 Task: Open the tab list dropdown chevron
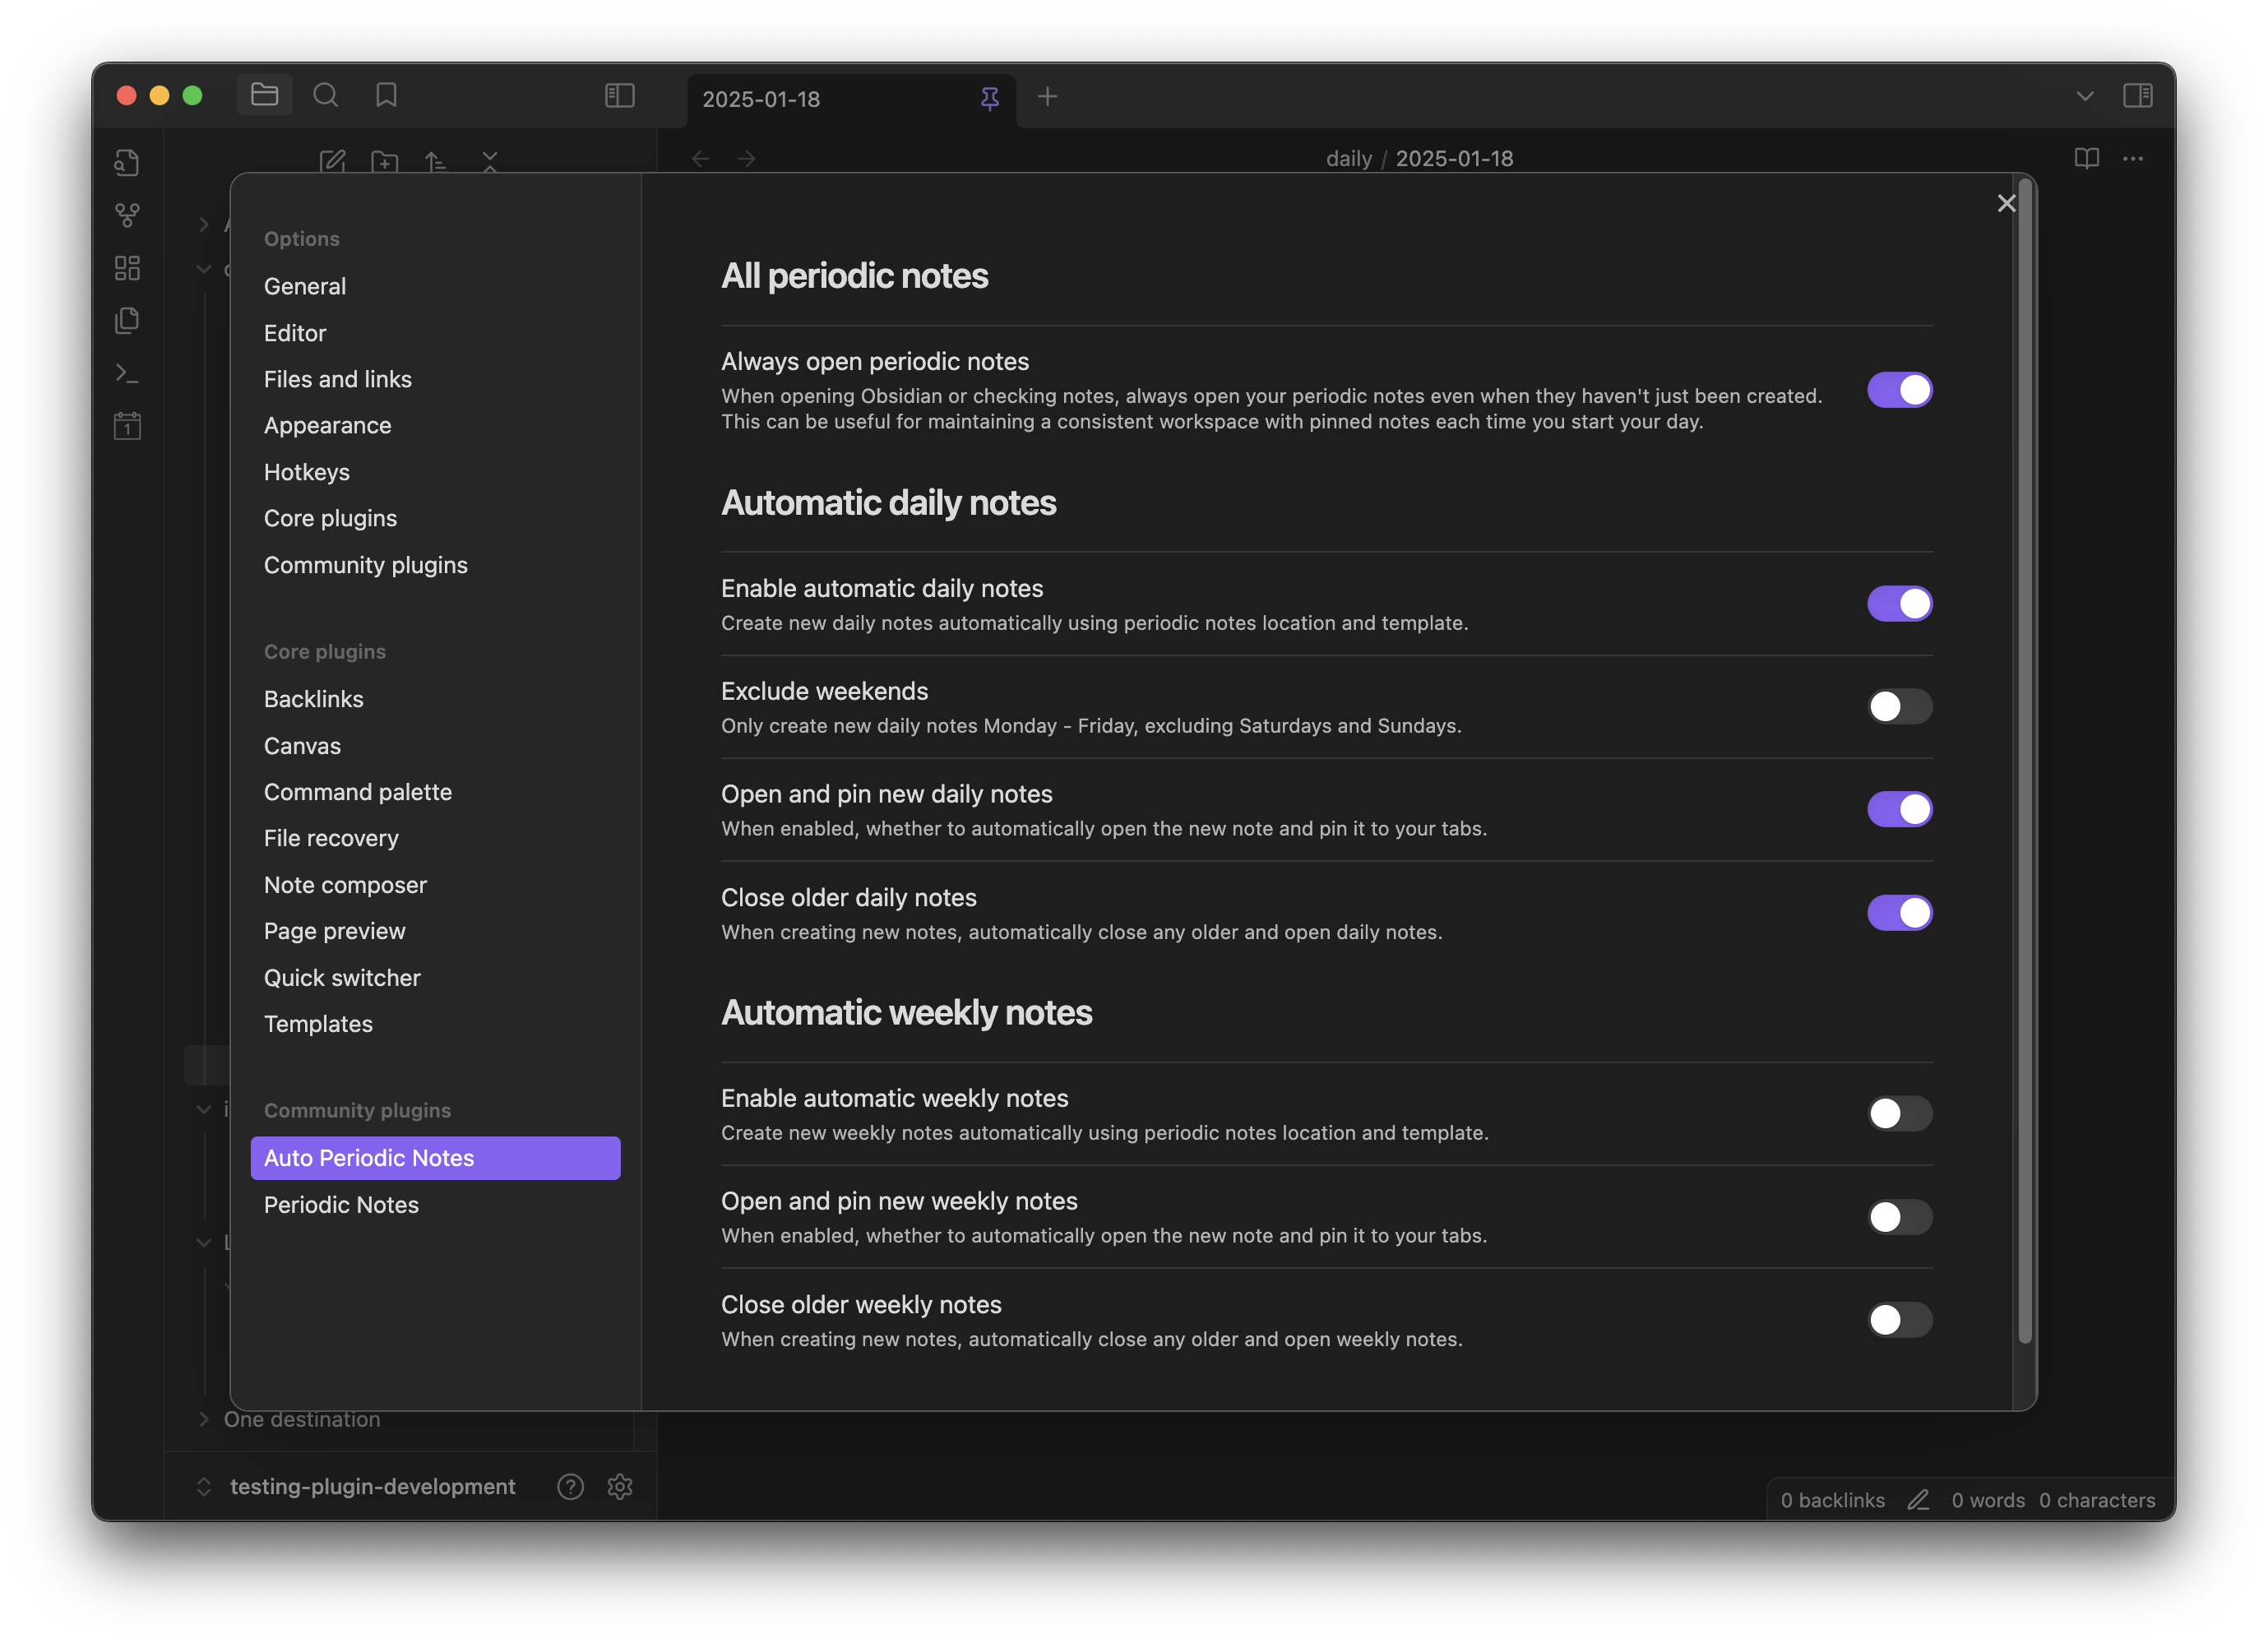coord(2085,96)
